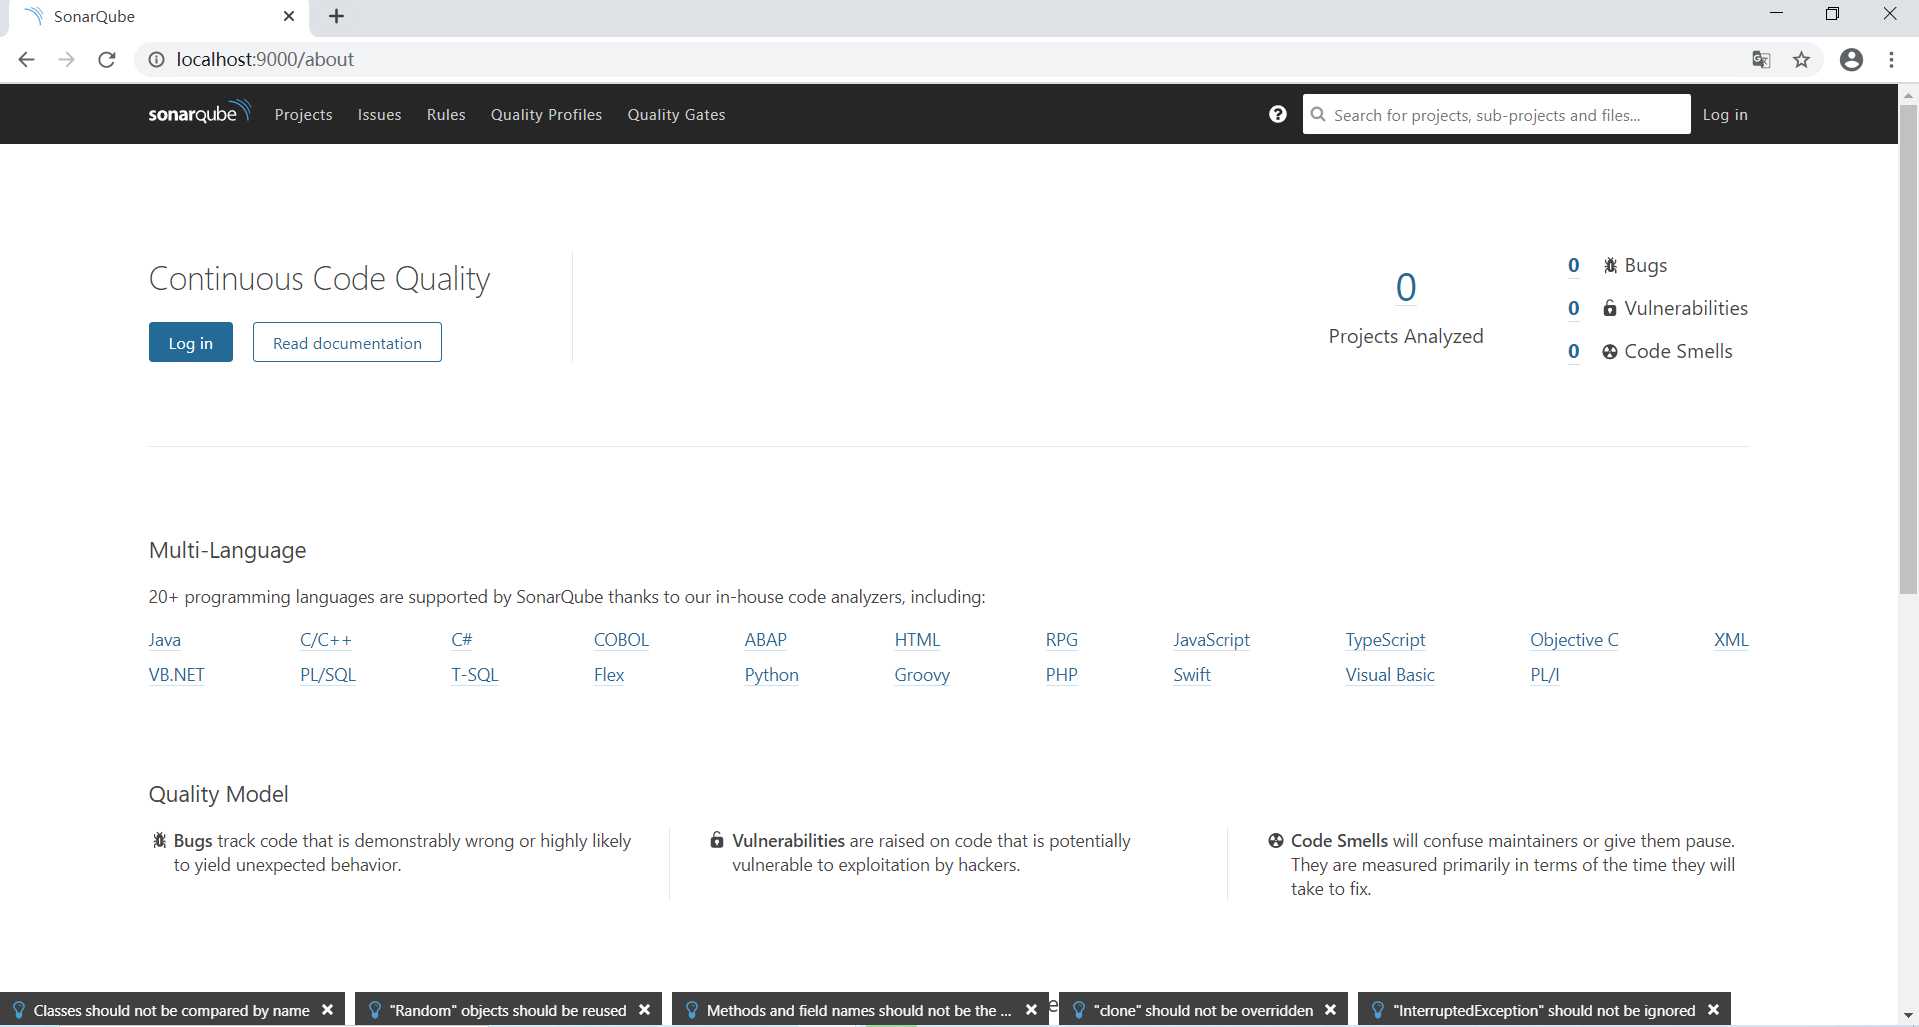The width and height of the screenshot is (1919, 1027).
Task: Click the browser back arrow
Action: tap(27, 60)
